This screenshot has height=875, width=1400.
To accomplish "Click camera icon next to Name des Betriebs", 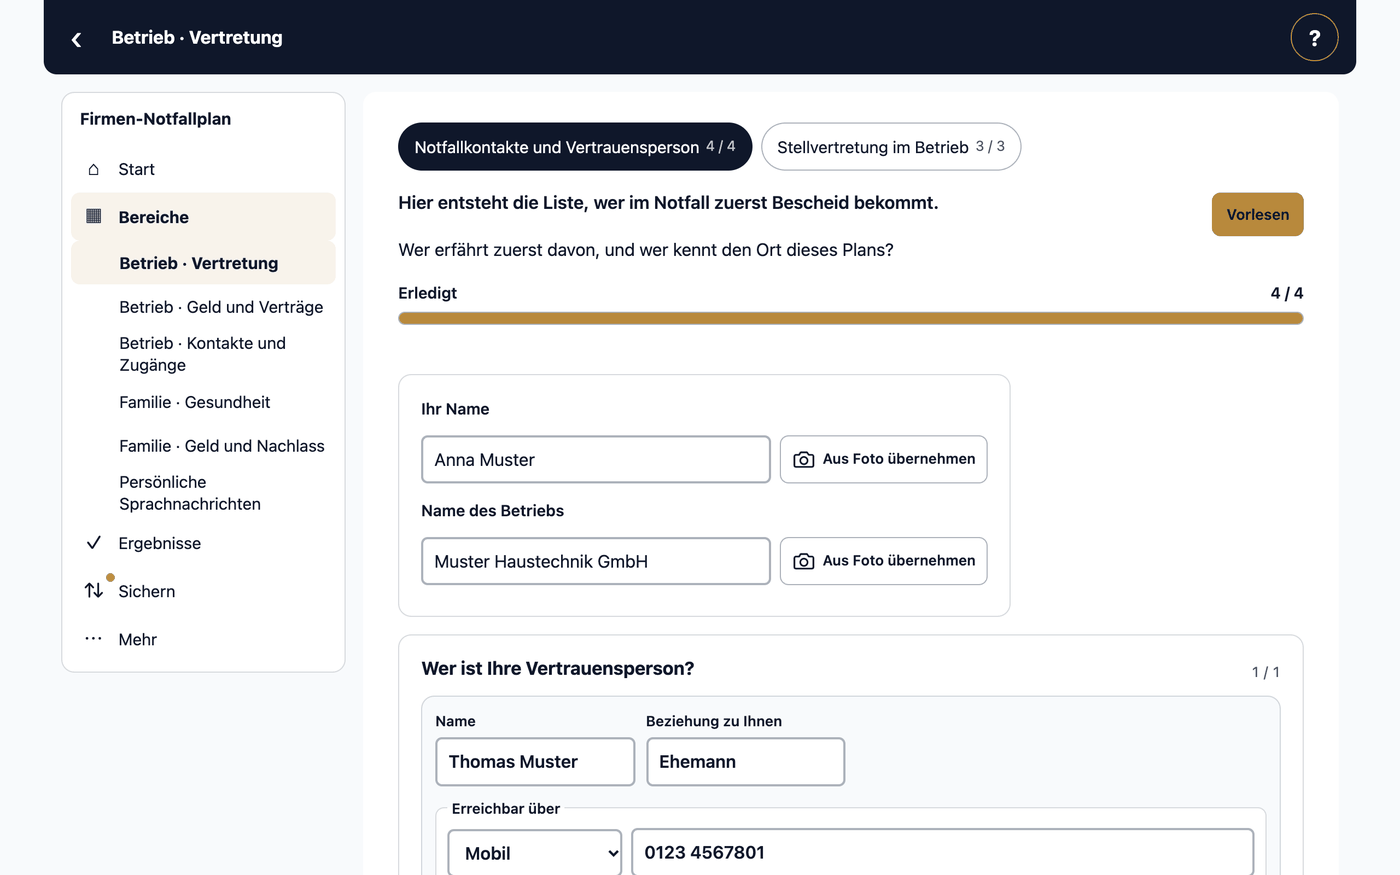I will [x=803, y=562].
